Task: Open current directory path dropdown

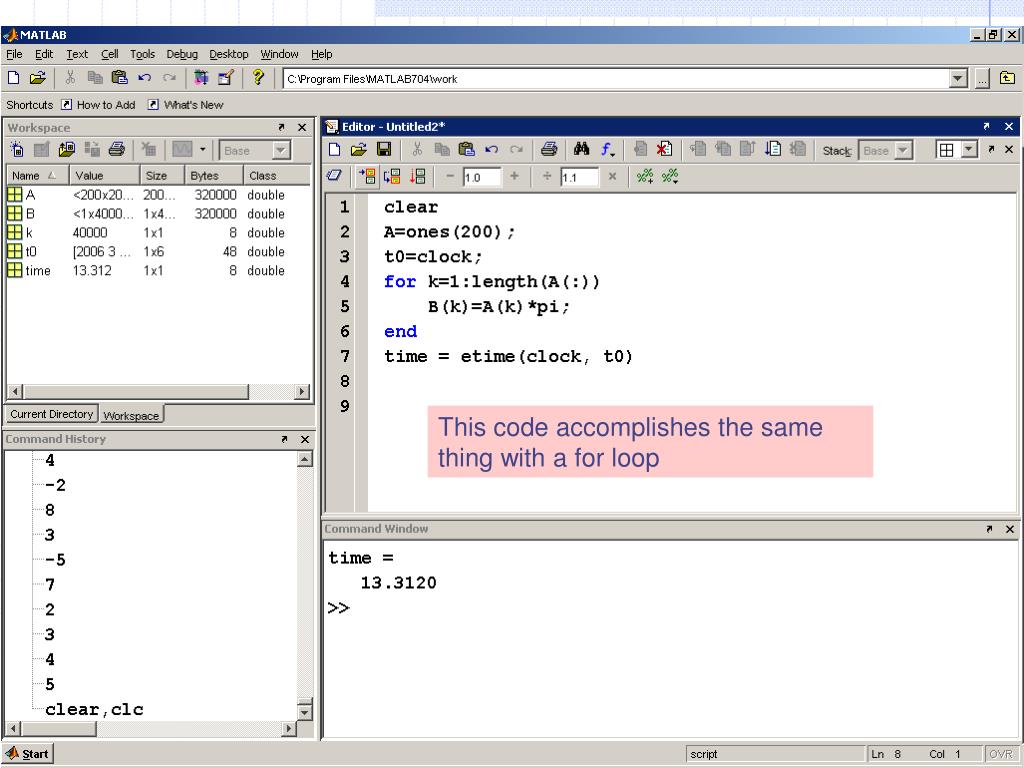Action: coord(957,79)
